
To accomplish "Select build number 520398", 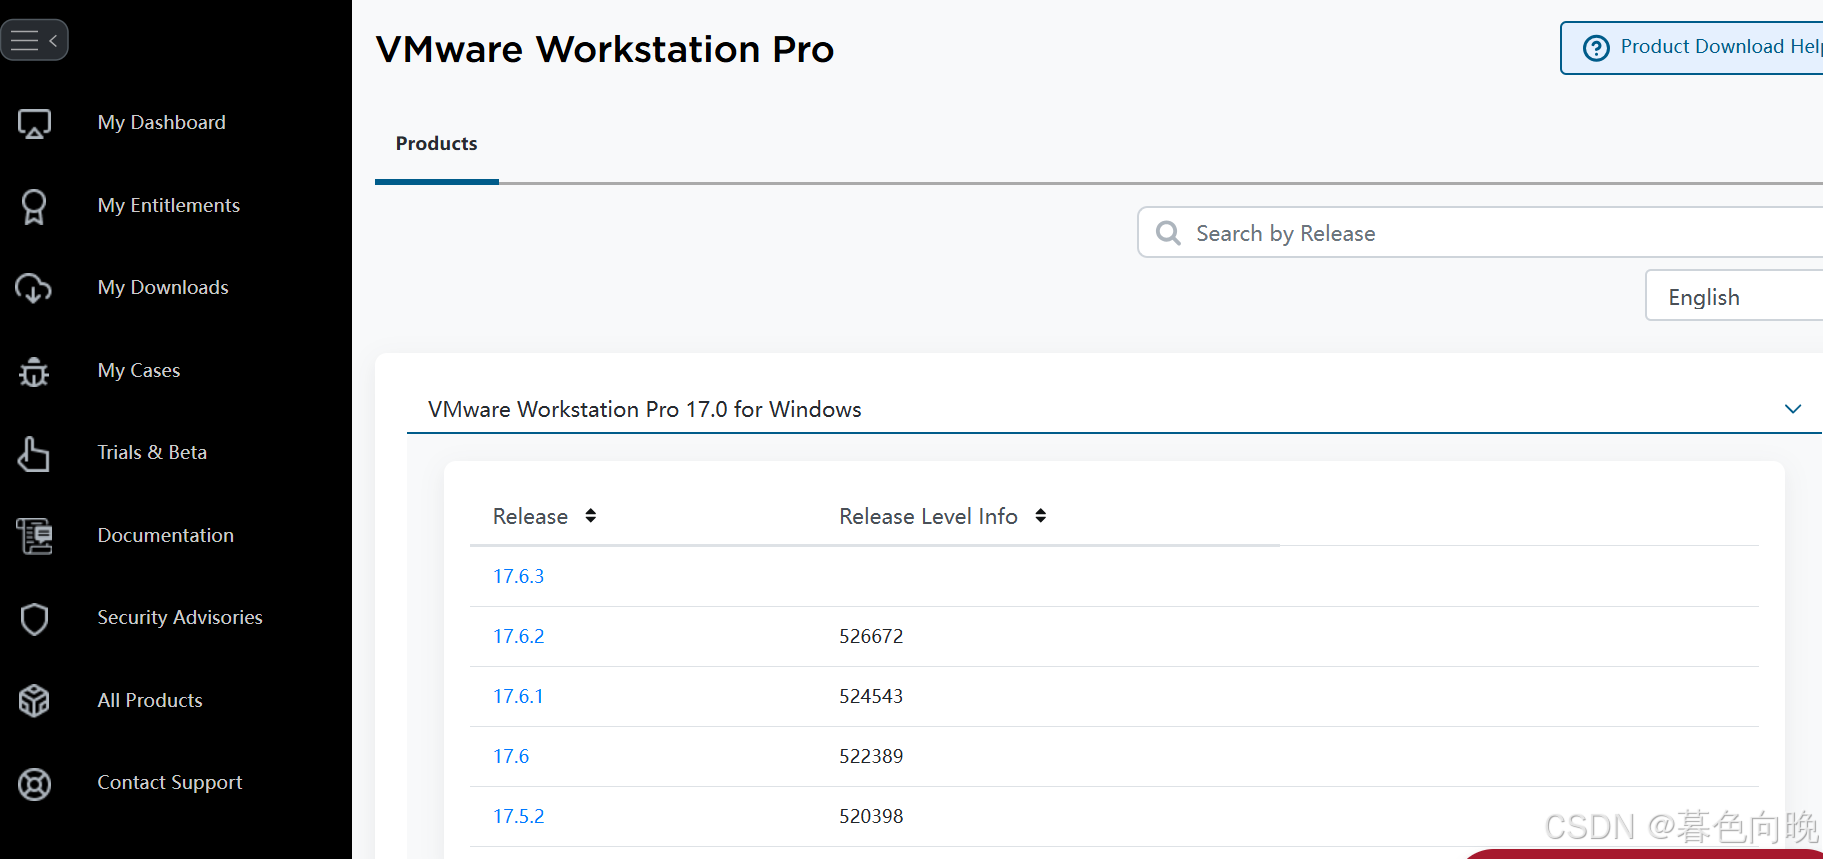I will (x=871, y=816).
